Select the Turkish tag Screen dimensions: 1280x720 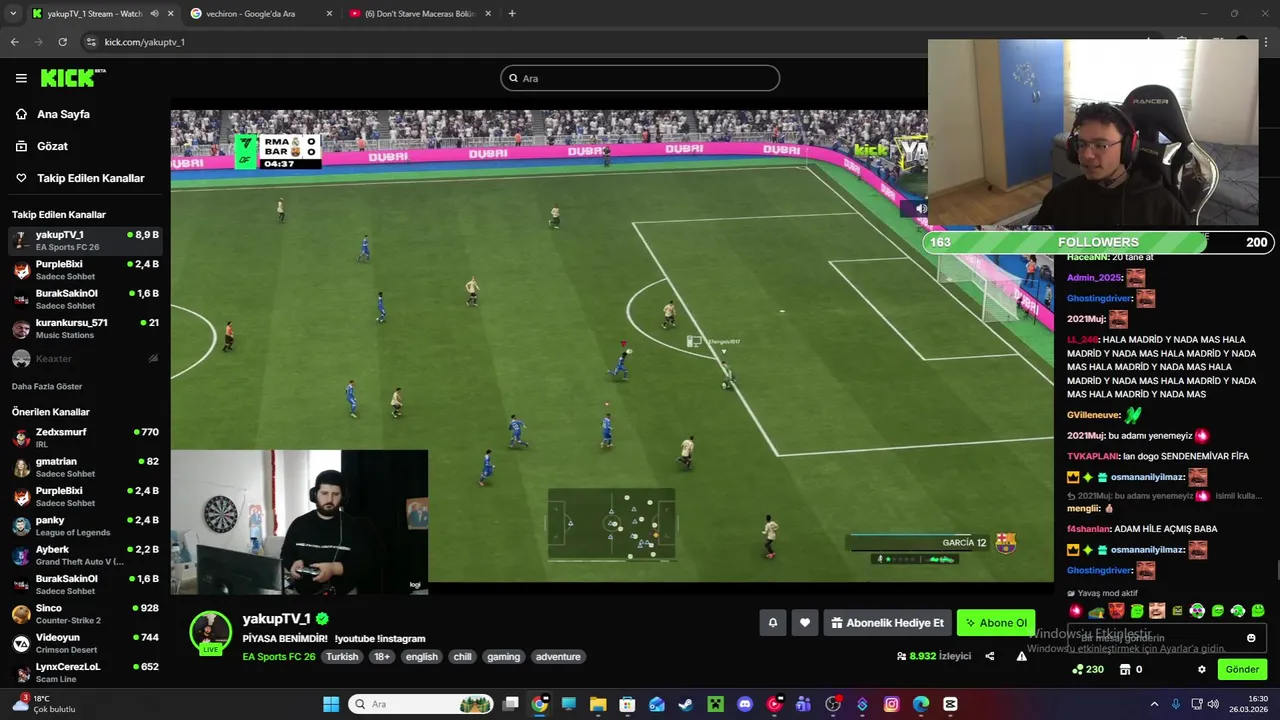tap(342, 657)
